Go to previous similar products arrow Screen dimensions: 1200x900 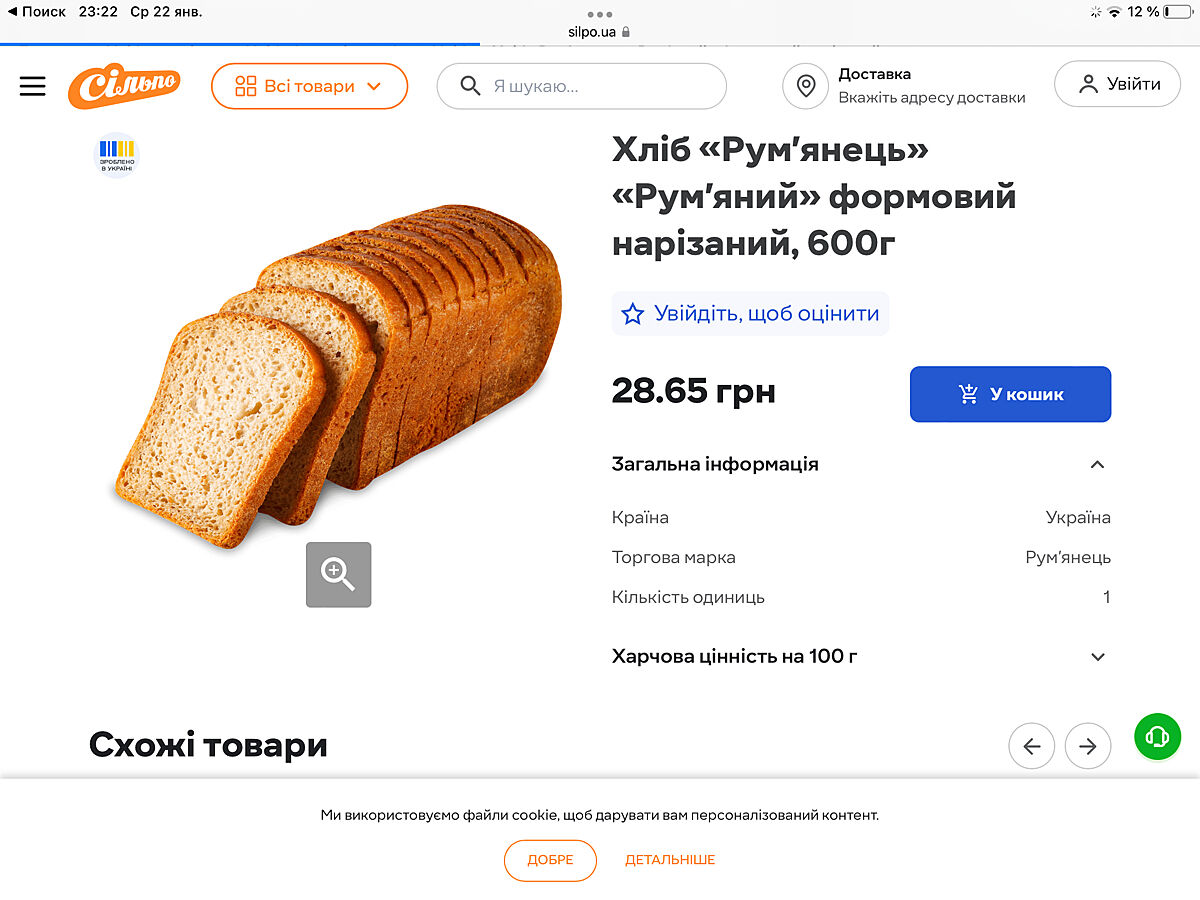1031,746
